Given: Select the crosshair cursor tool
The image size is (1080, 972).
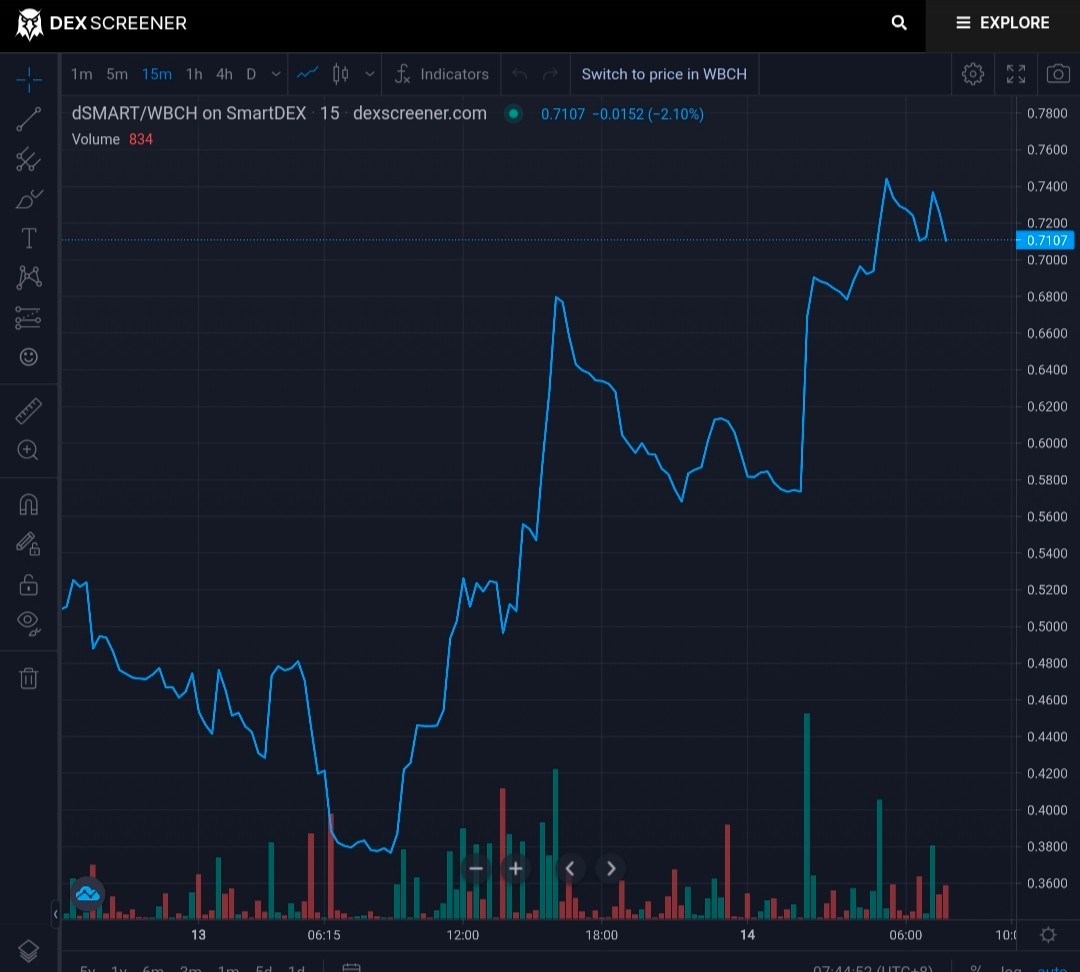Looking at the screenshot, I should (29, 80).
